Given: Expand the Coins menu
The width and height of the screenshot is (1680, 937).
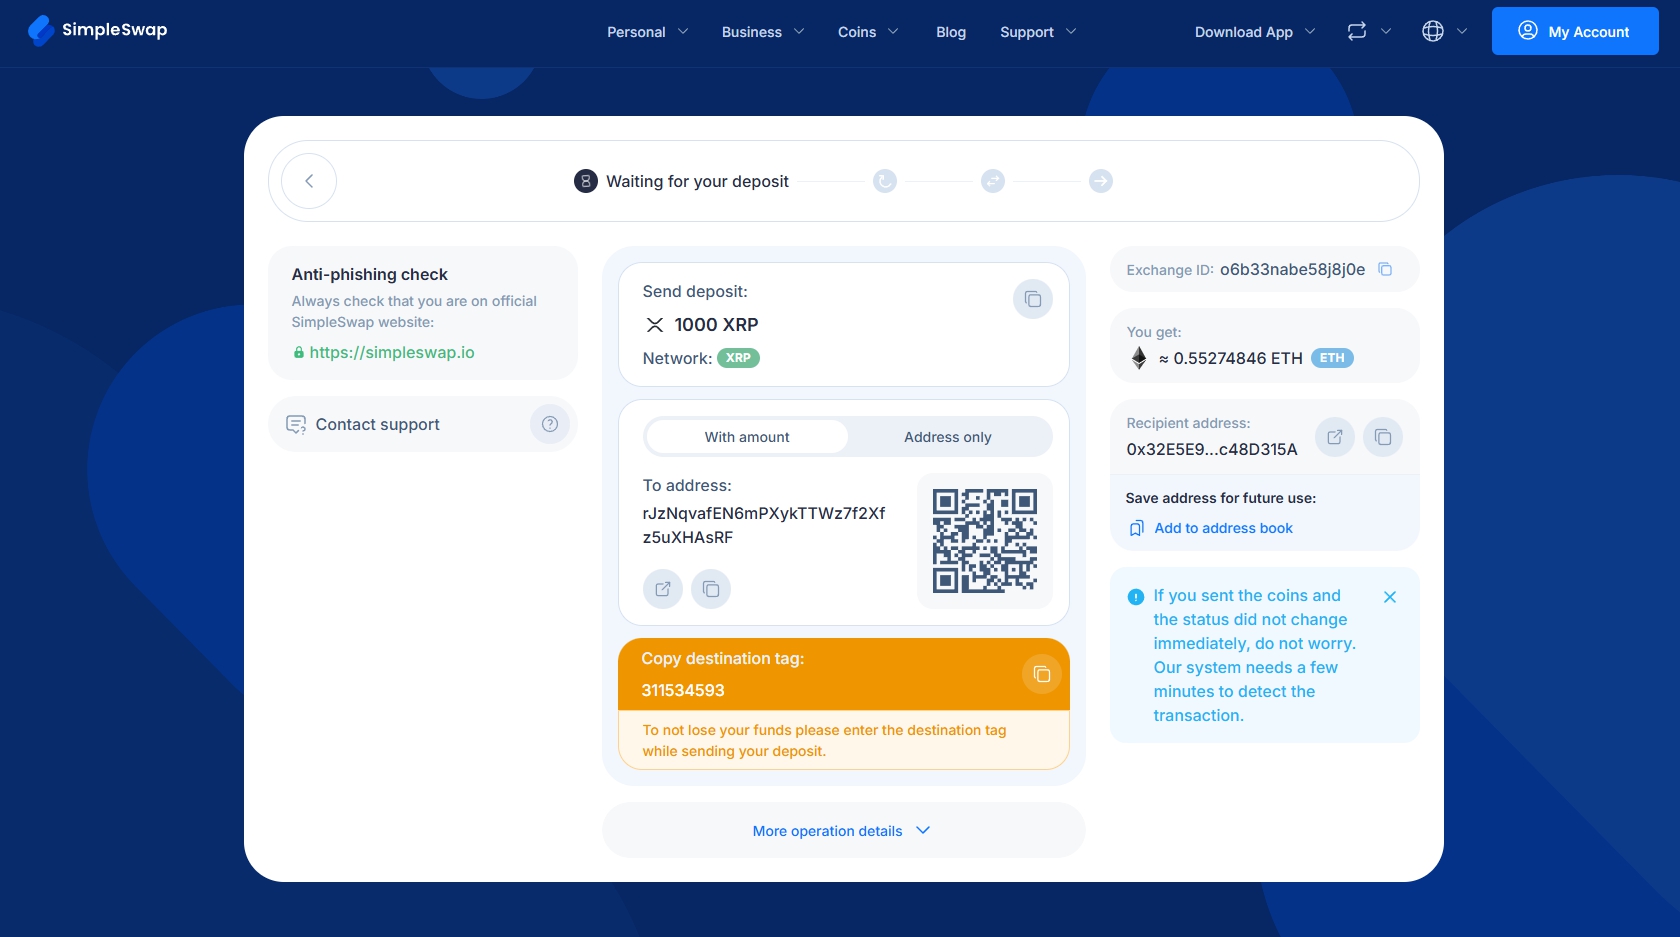Looking at the screenshot, I should coord(868,32).
